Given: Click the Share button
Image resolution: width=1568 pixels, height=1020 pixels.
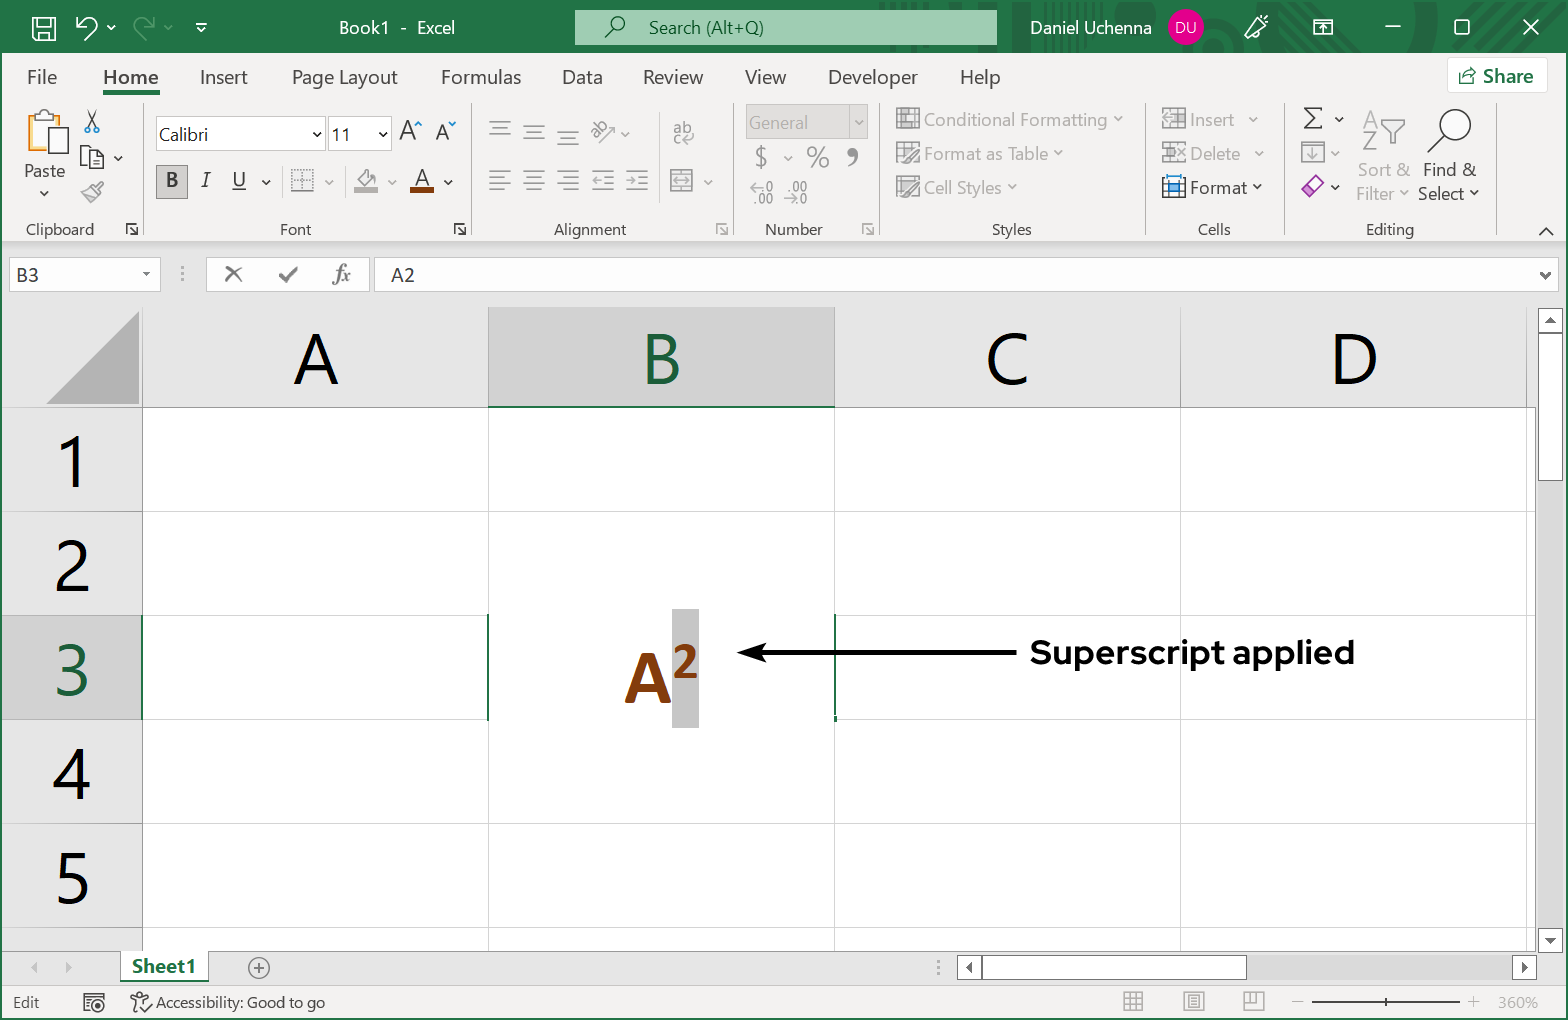Looking at the screenshot, I should pos(1496,76).
